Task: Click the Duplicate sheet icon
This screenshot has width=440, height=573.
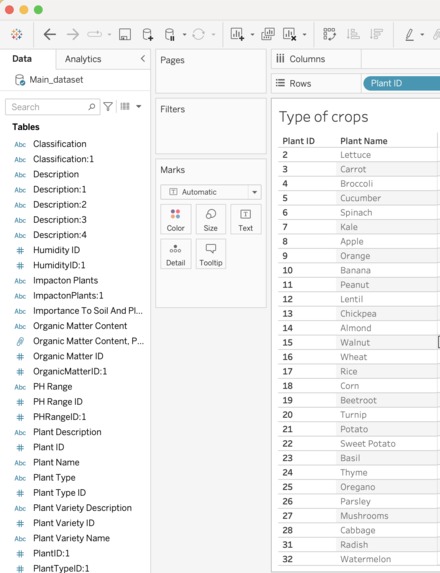Action: (x=268, y=34)
